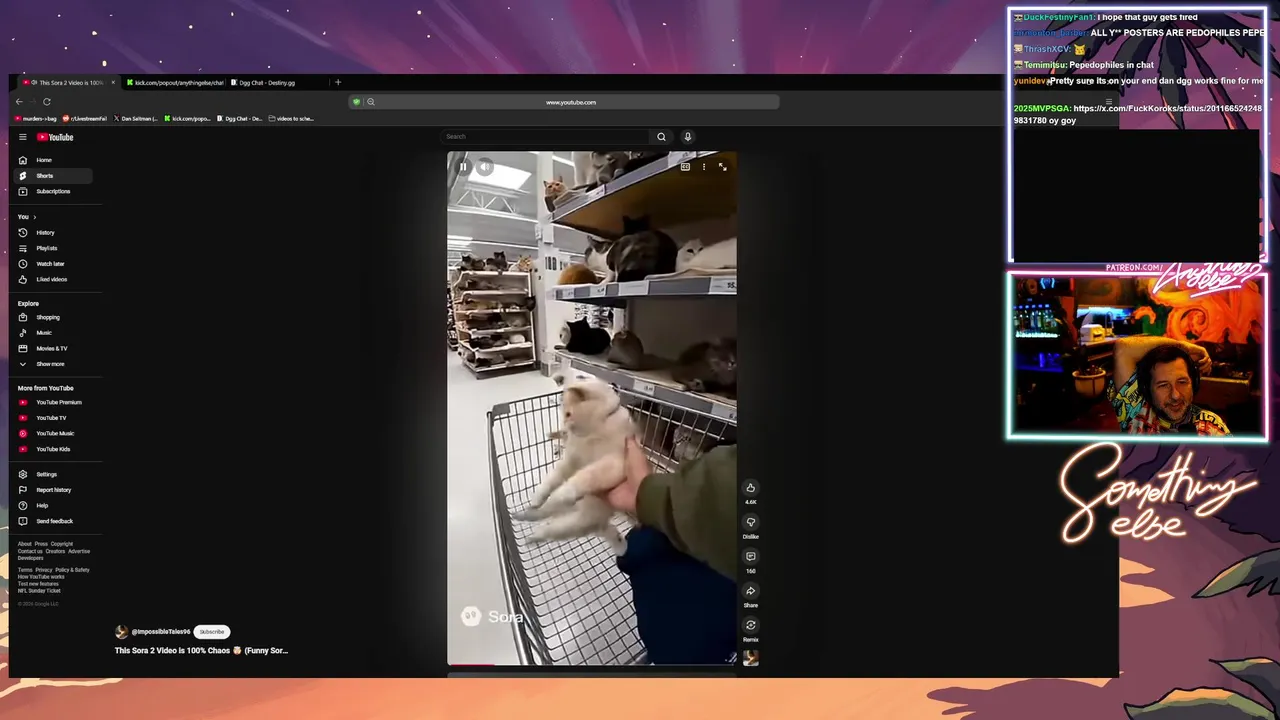Reload the current page
The height and width of the screenshot is (720, 1280).
tap(47, 101)
